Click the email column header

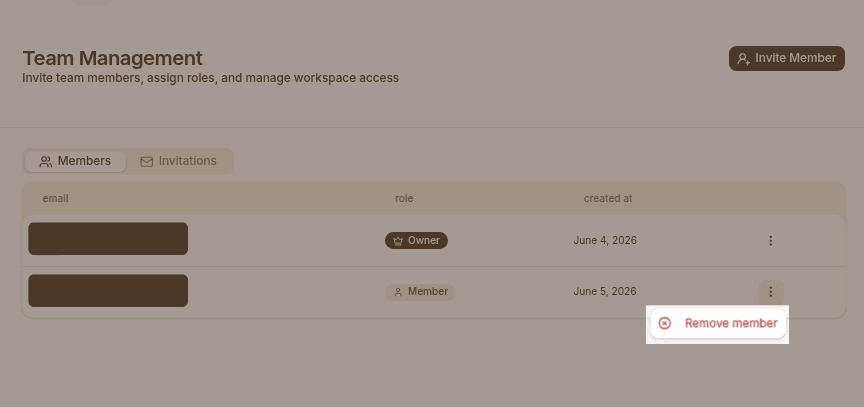(x=55, y=198)
